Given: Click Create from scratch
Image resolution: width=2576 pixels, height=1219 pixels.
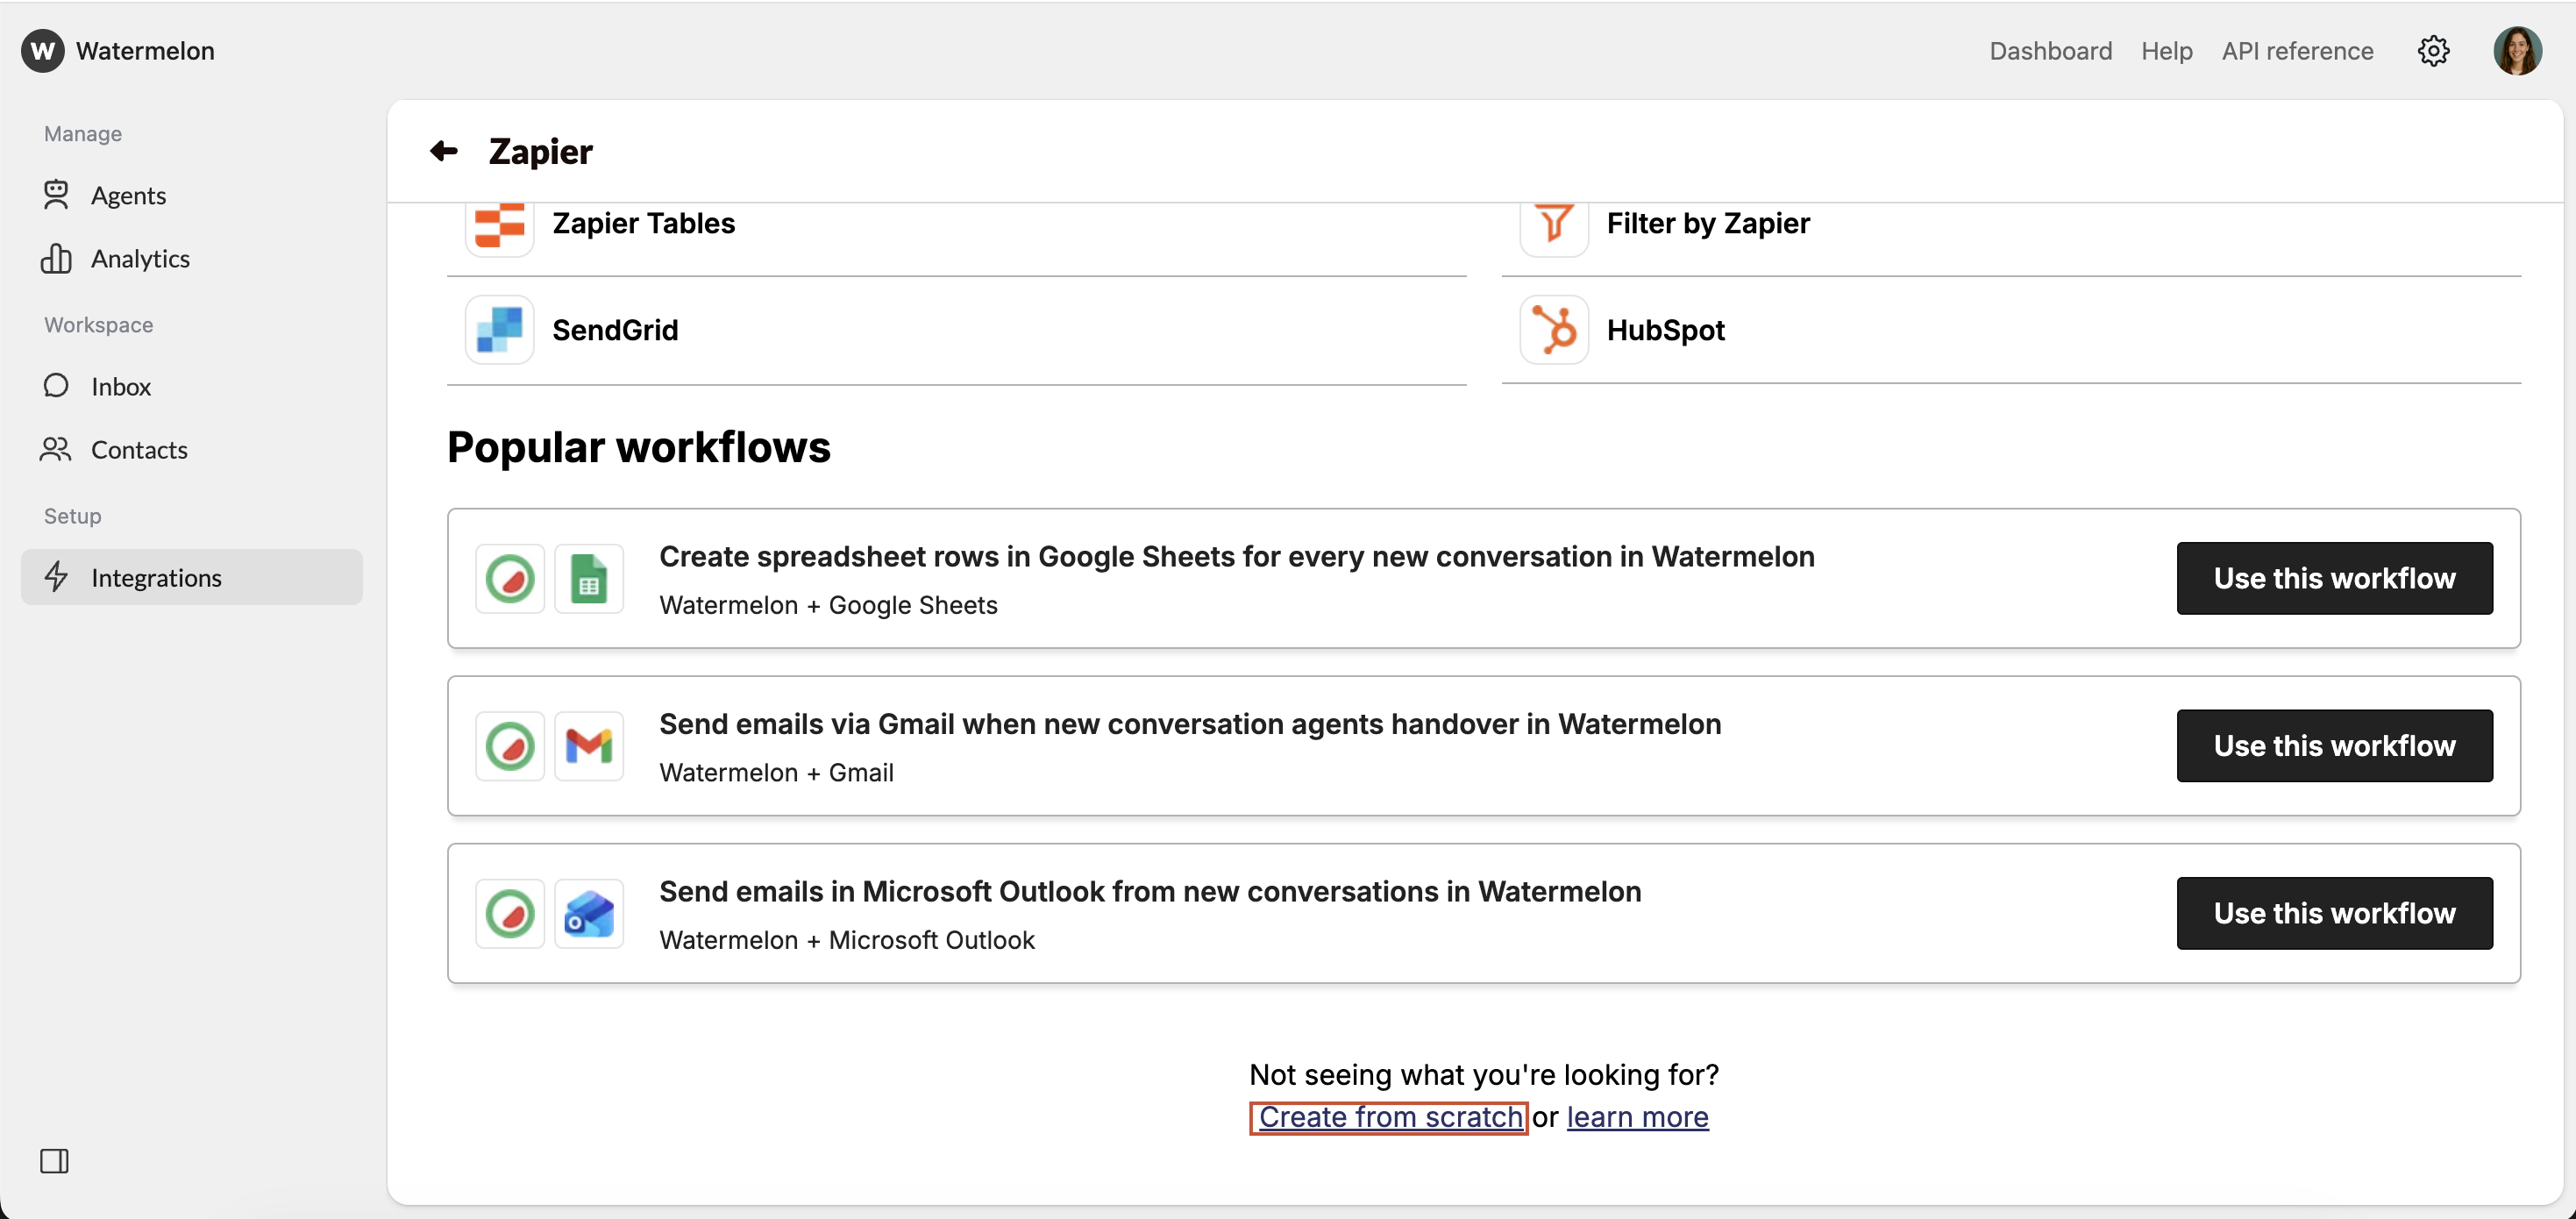Looking at the screenshot, I should (x=1389, y=1117).
